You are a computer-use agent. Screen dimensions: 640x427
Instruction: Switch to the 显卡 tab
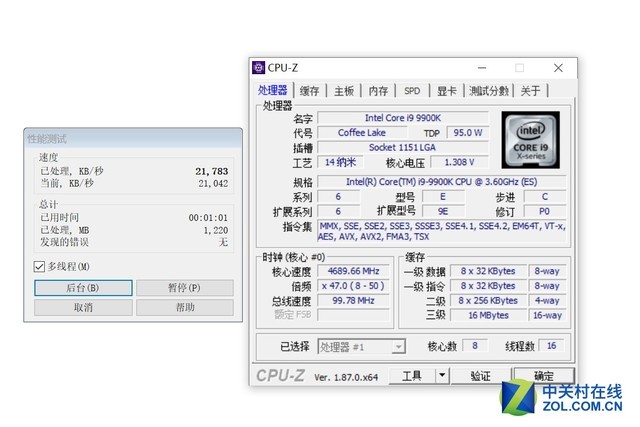click(447, 91)
